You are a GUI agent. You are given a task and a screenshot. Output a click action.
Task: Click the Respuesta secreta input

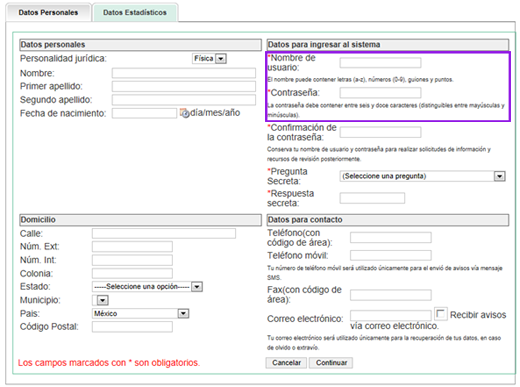372,198
